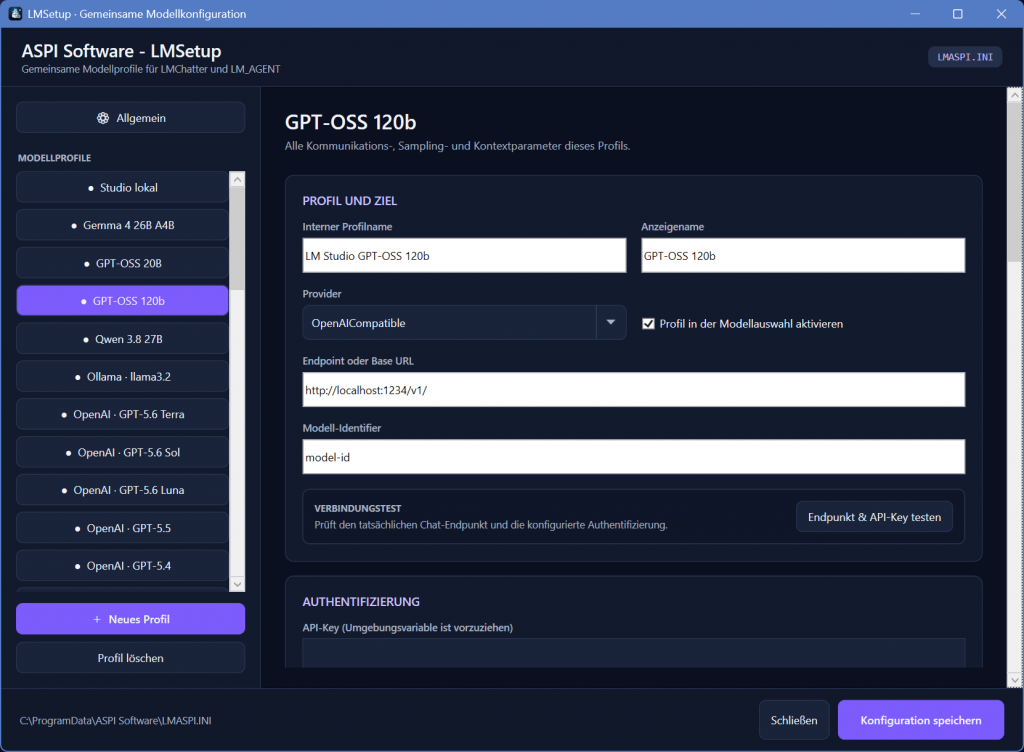
Task: Select the OpenAI · GPT-5.6 Luna profile
Action: click(122, 490)
